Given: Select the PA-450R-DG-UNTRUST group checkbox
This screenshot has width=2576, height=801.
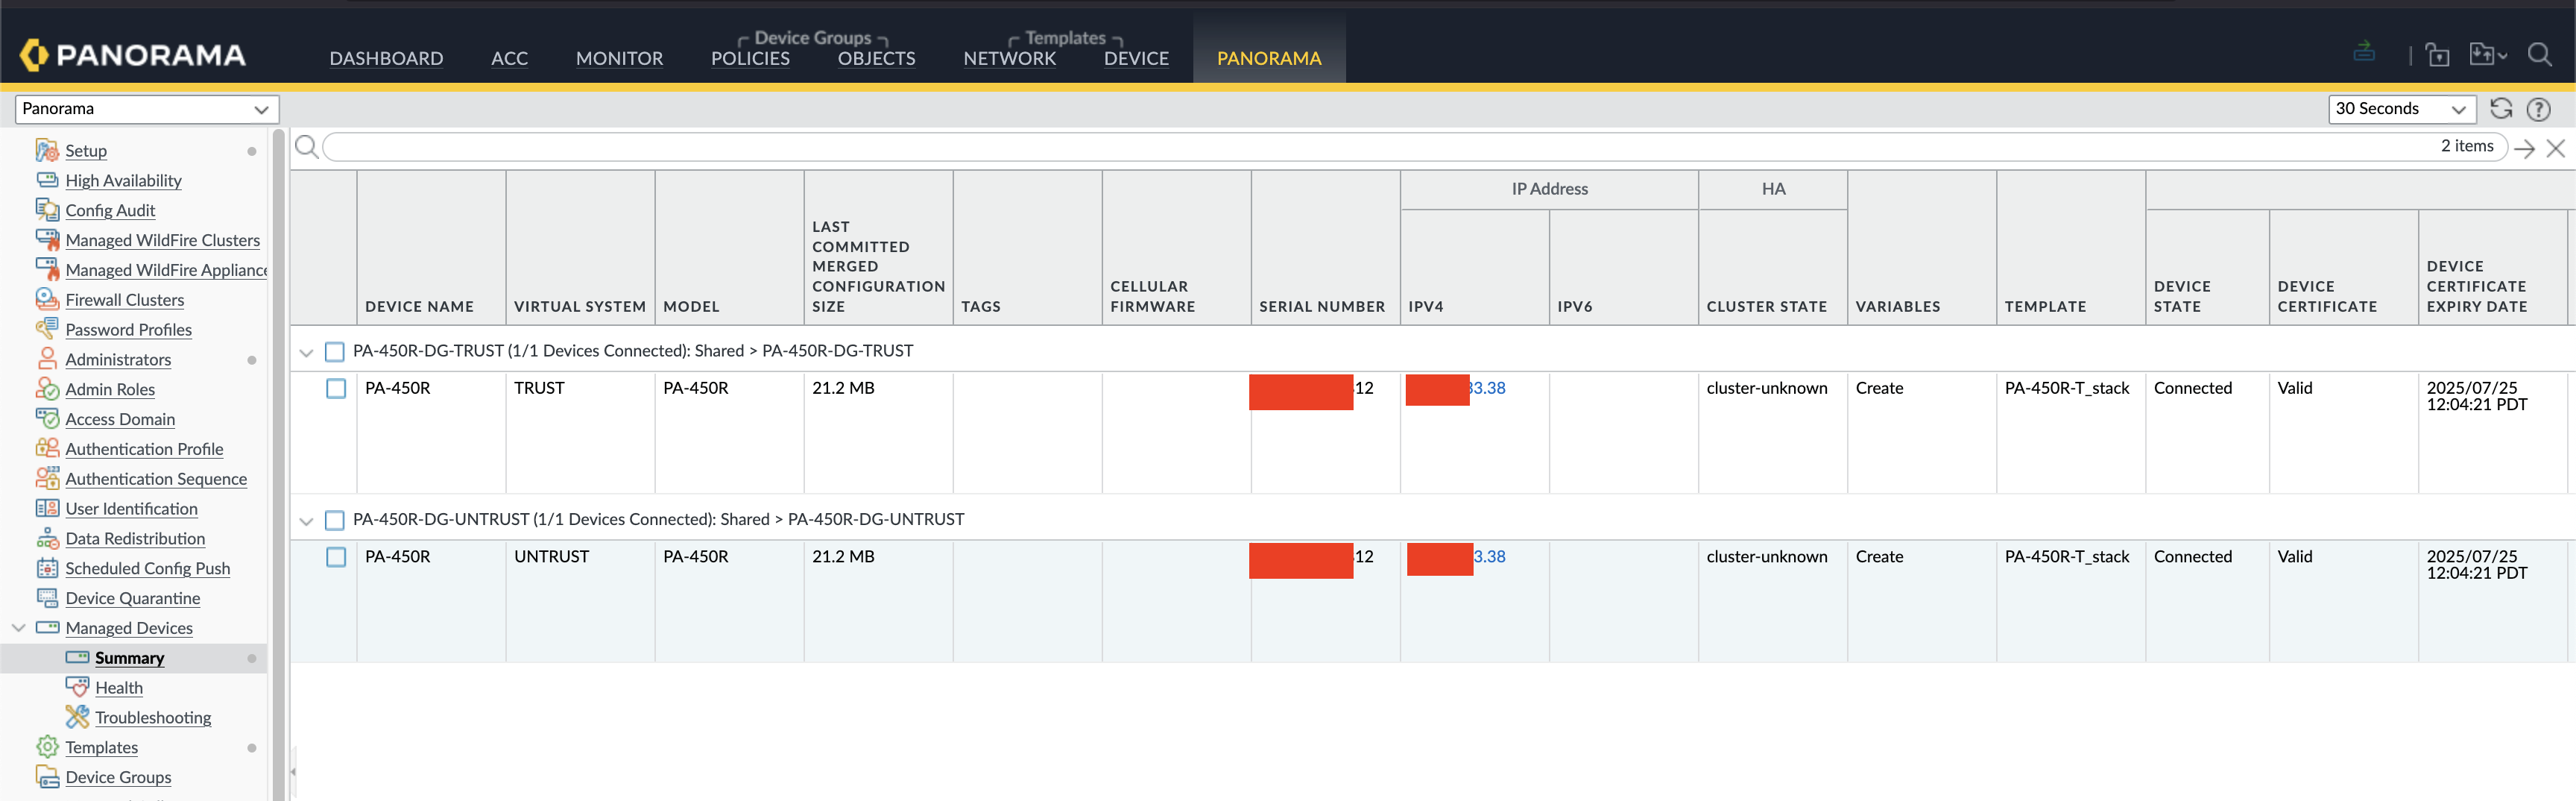Looking at the screenshot, I should (x=335, y=520).
